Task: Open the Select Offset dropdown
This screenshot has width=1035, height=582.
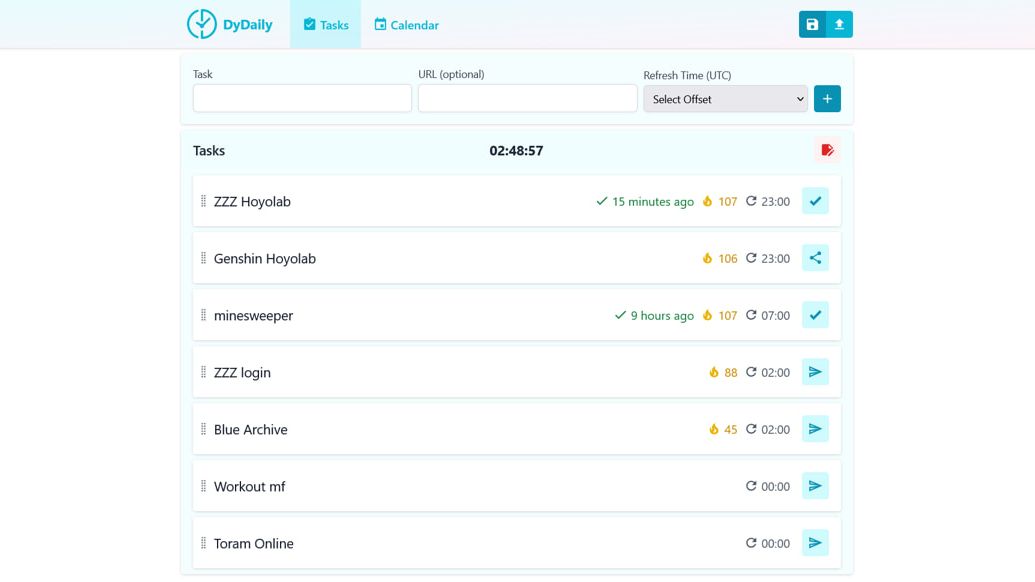Action: (x=725, y=99)
